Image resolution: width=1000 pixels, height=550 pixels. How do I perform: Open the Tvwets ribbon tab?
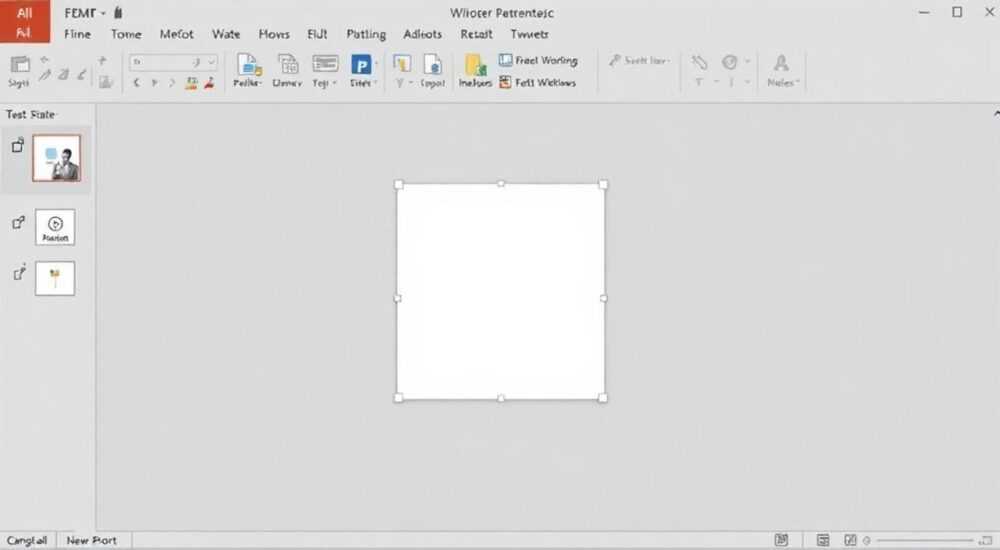pos(529,34)
